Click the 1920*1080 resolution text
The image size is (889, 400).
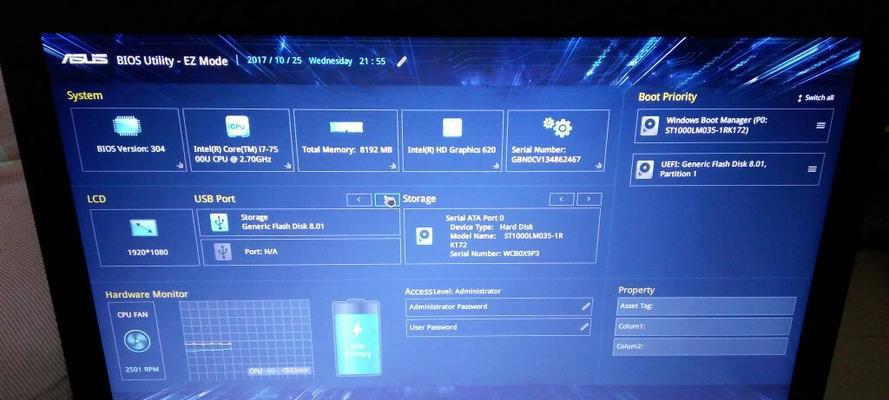point(147,252)
